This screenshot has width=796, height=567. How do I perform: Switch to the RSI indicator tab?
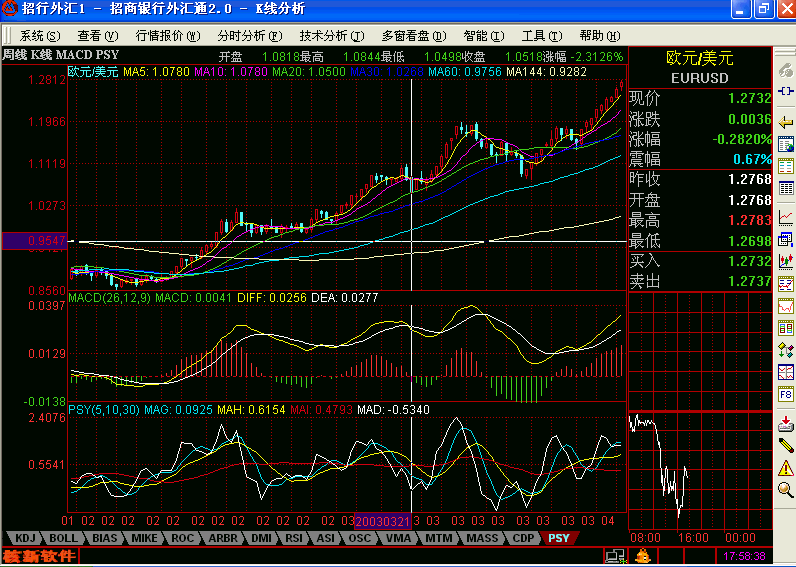(294, 538)
